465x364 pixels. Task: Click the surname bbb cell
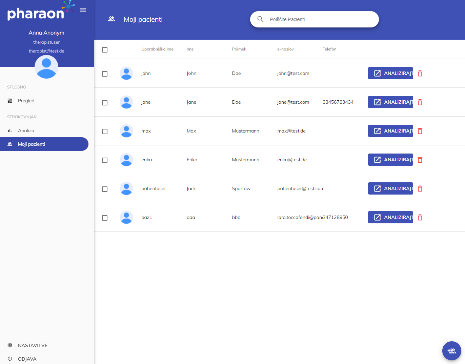coord(236,217)
